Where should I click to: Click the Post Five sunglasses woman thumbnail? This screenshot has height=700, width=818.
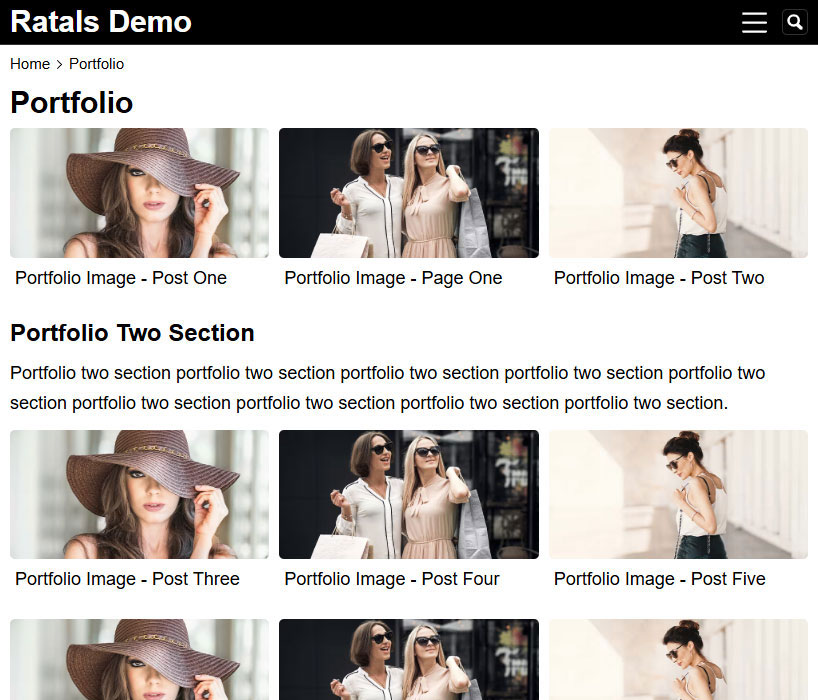(x=678, y=494)
